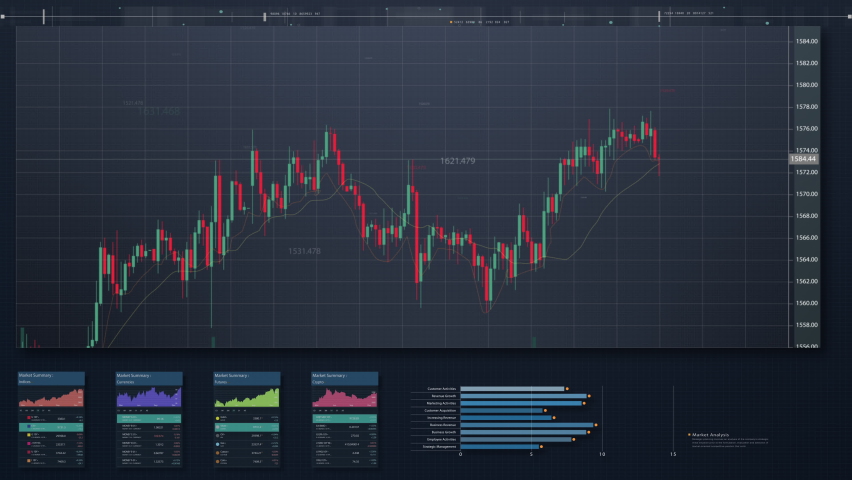Click the orange dot ending Business Growth bar
Screen dimensions: 852x480
point(589,432)
